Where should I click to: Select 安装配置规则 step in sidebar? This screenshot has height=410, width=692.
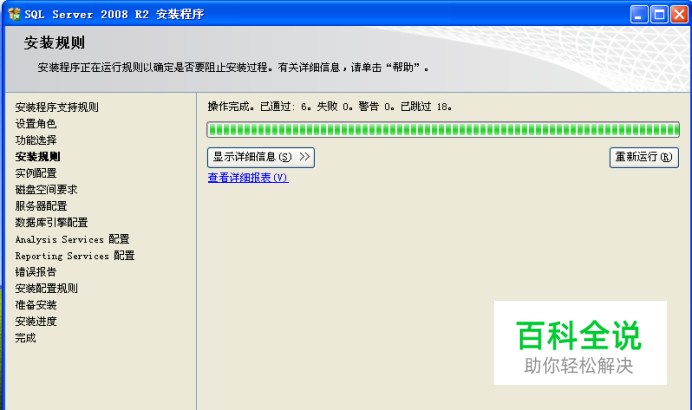pos(46,289)
